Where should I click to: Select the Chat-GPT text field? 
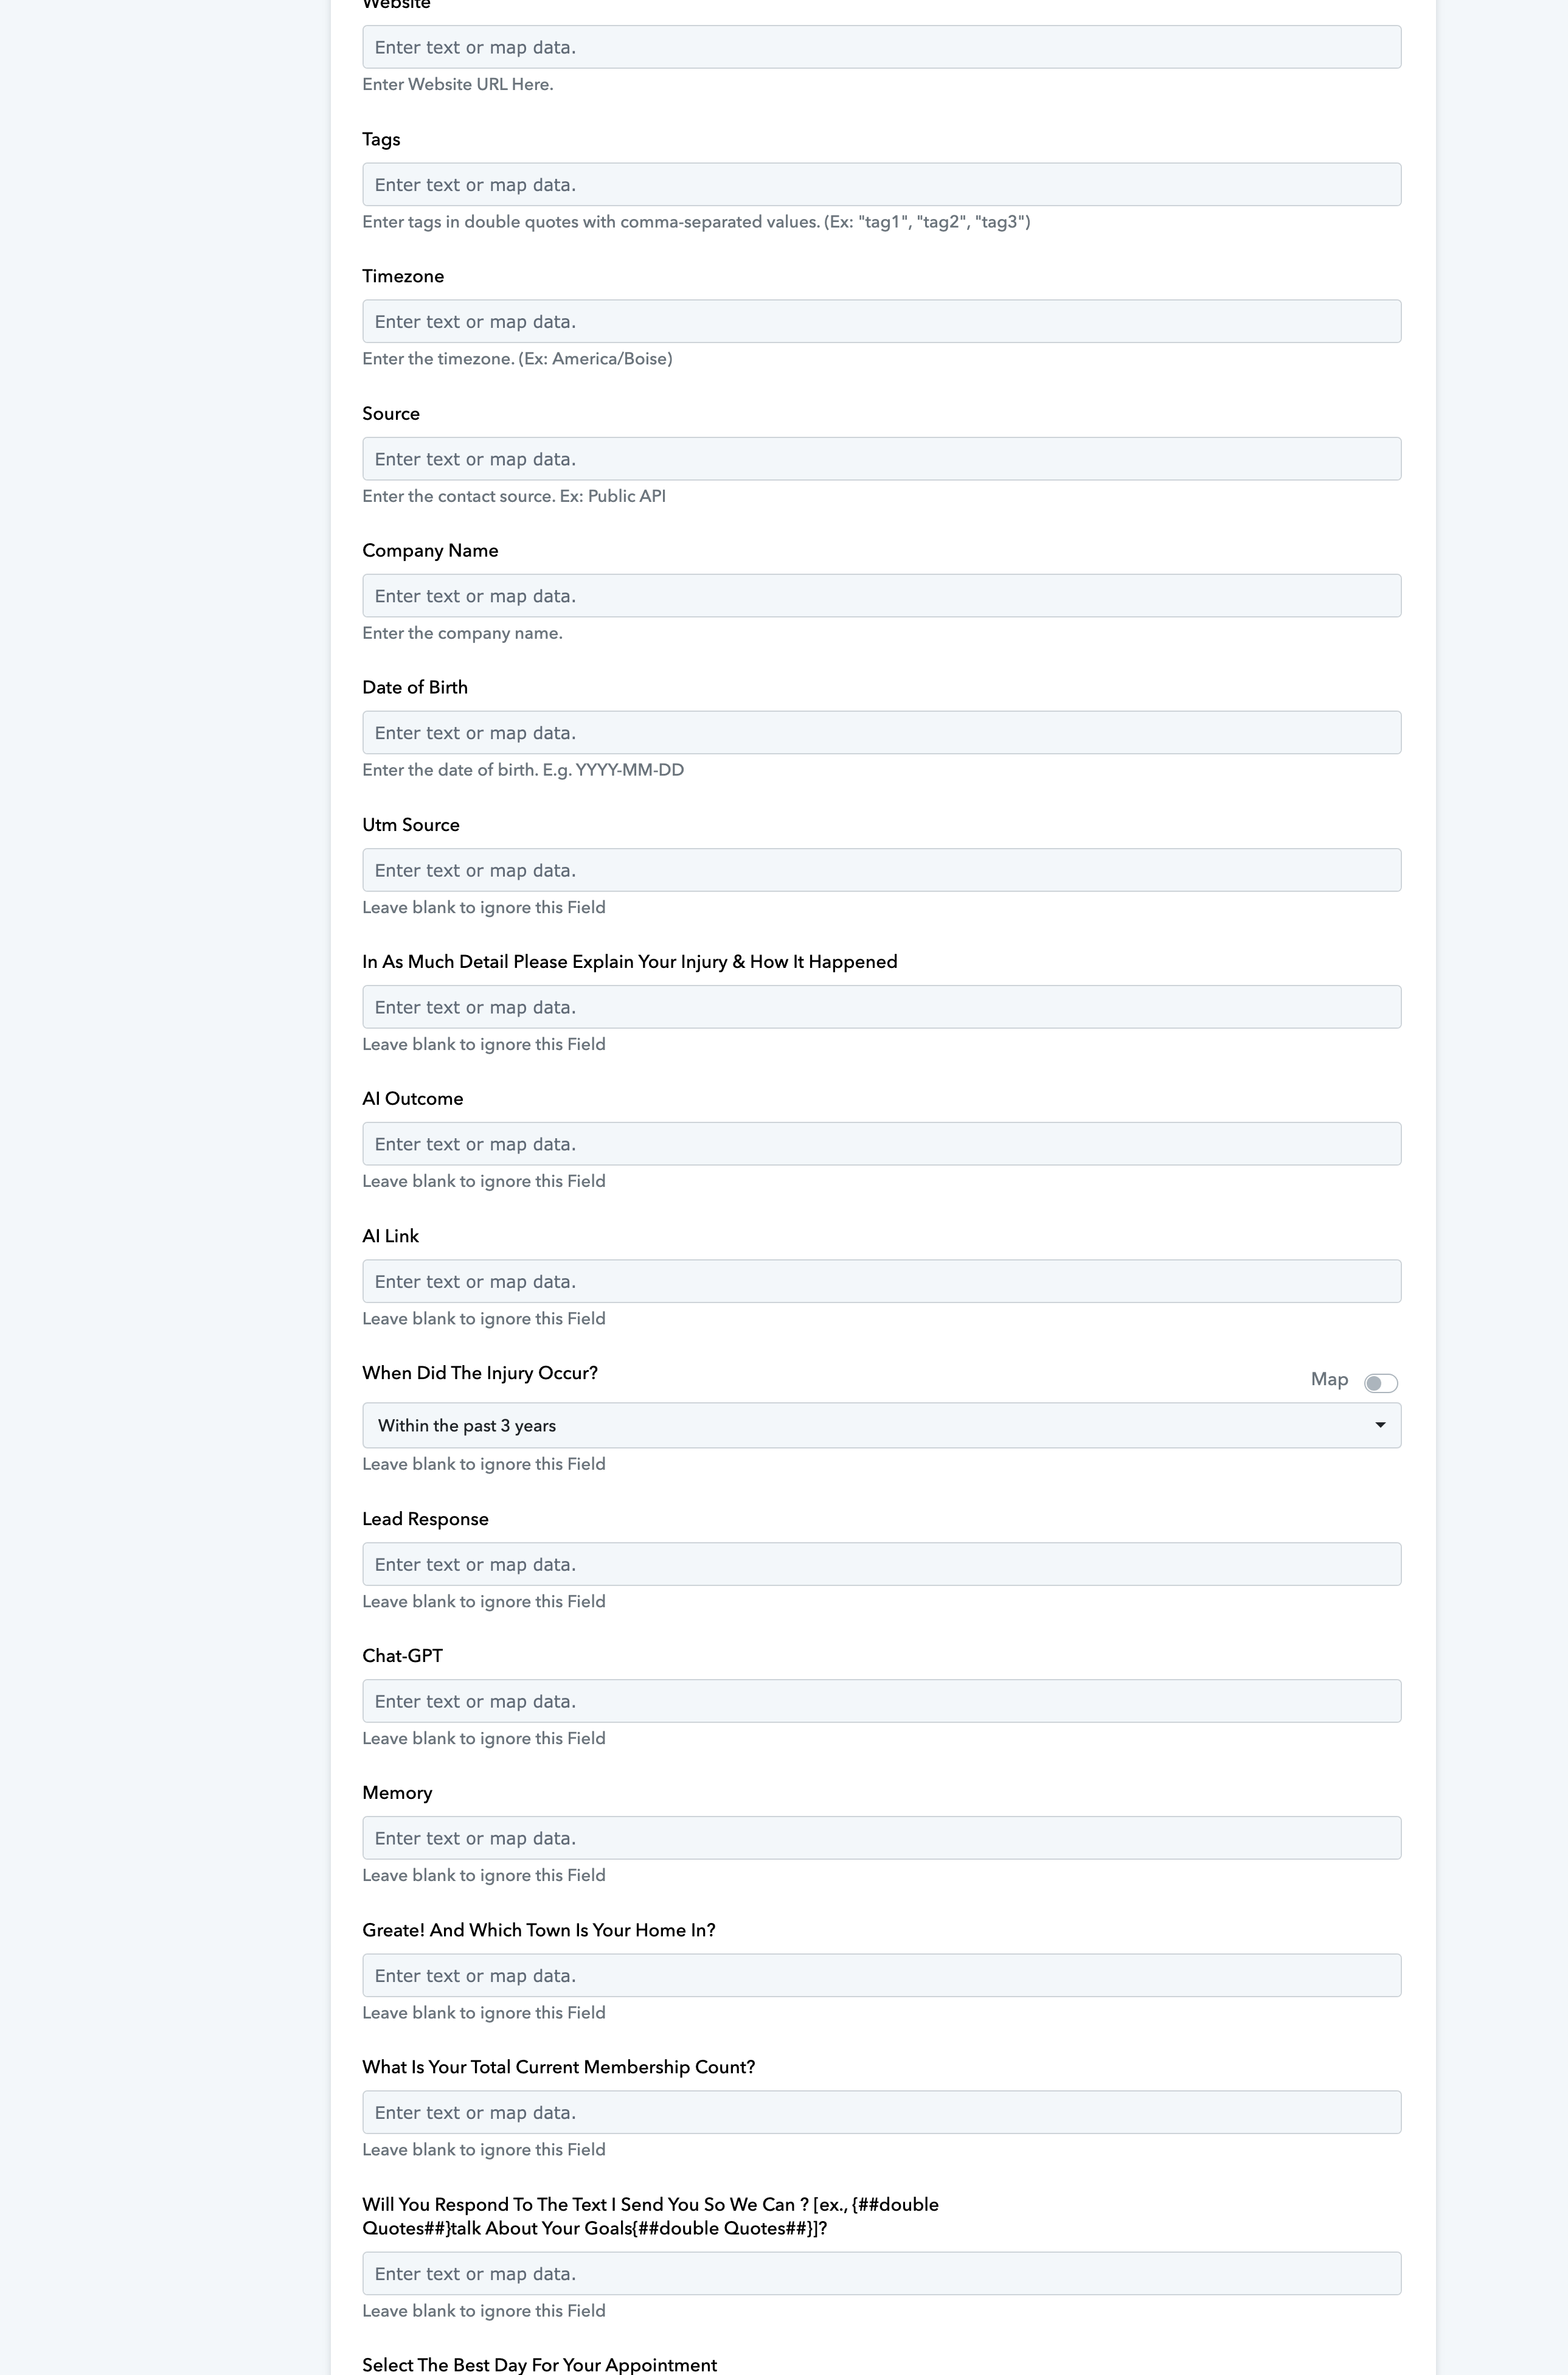[881, 1701]
